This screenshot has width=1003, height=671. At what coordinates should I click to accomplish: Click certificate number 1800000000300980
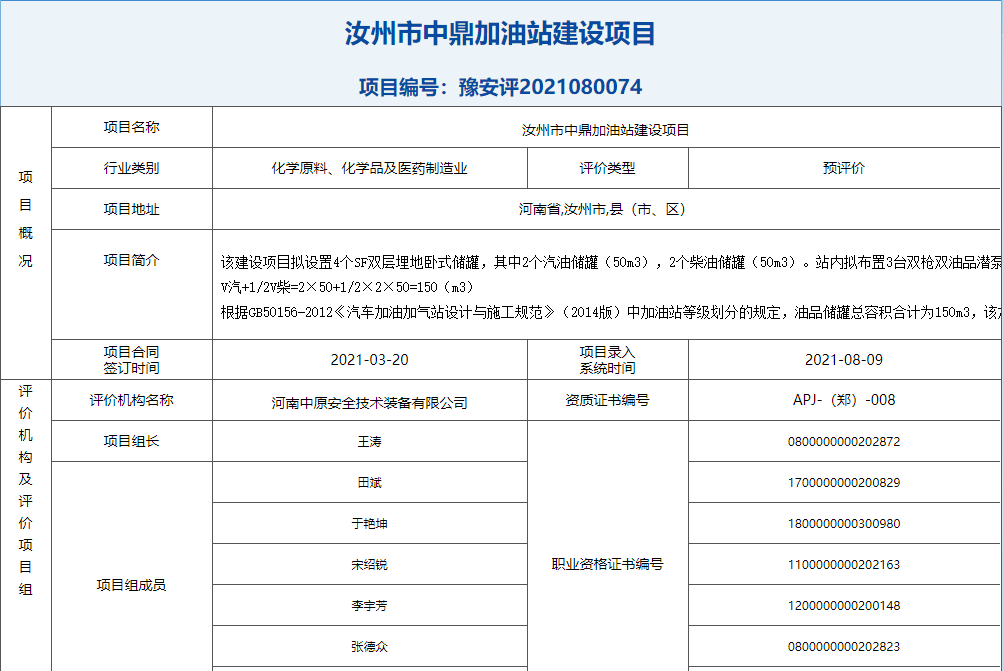[844, 524]
